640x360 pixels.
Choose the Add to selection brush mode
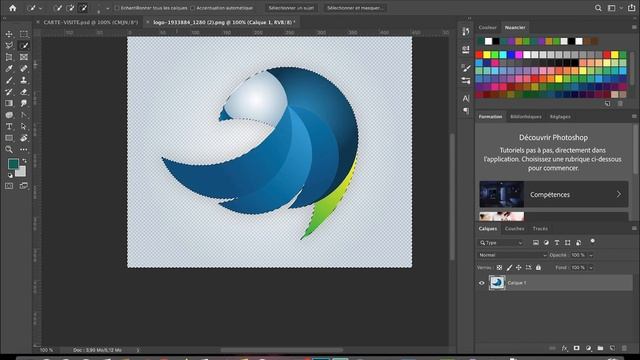pyautogui.click(x=70, y=8)
